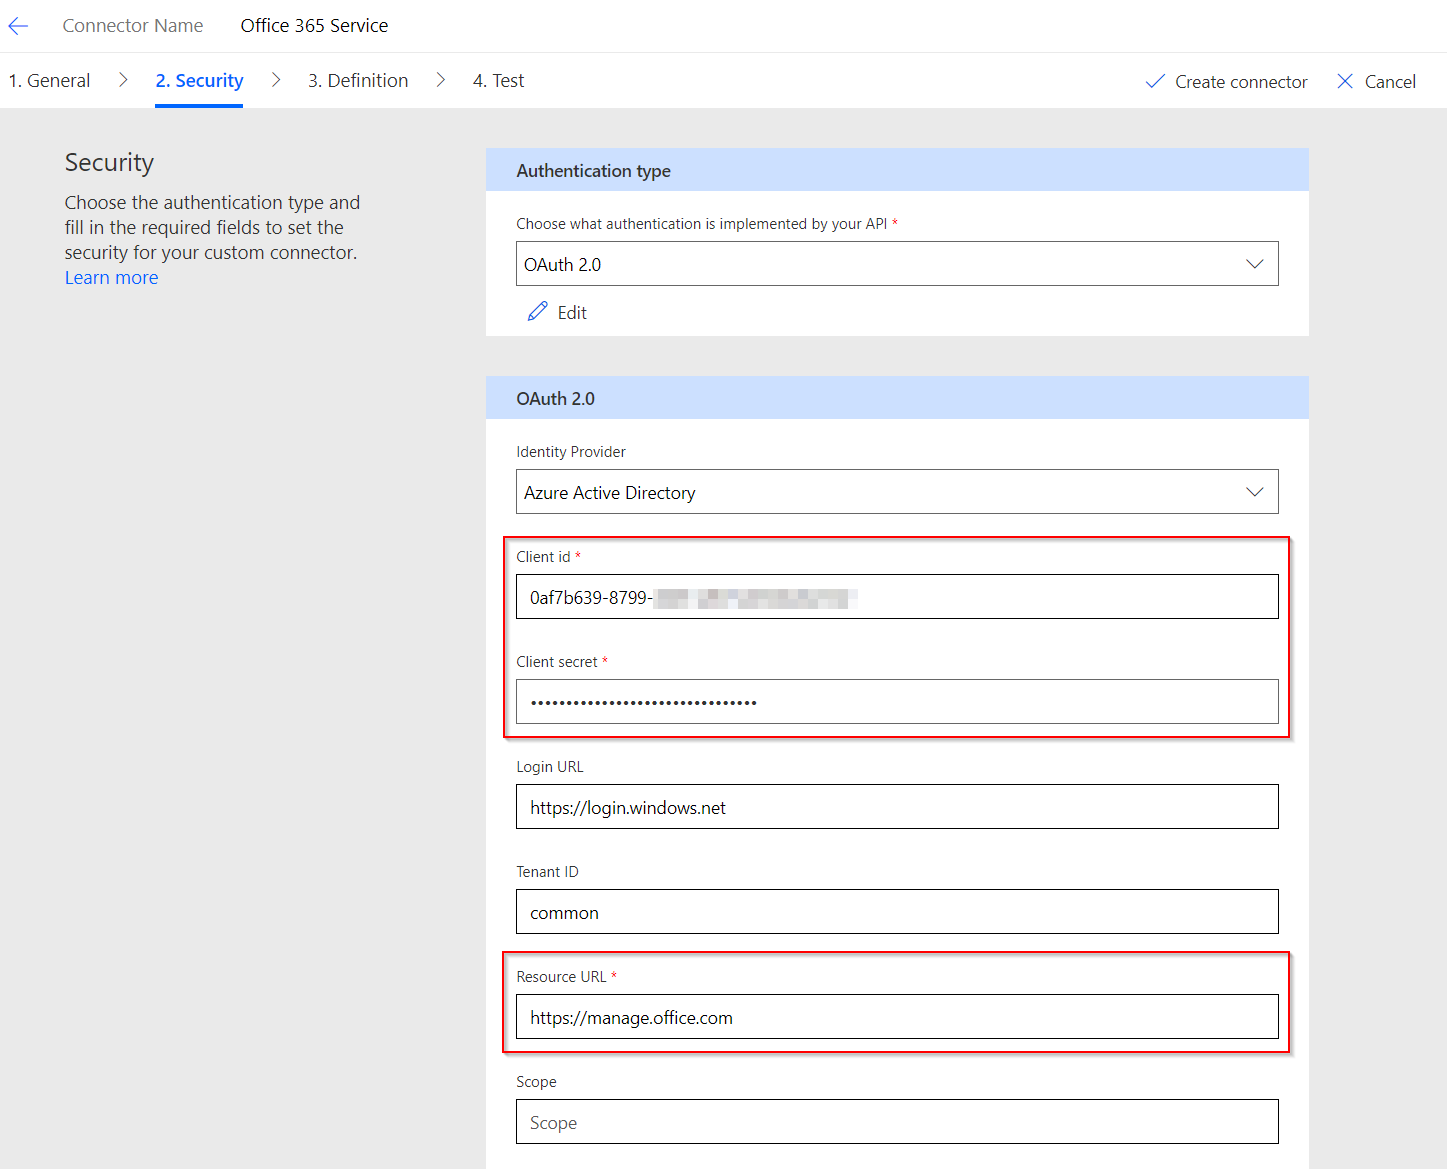Click the Client secret label
This screenshot has width=1447, height=1169.
pyautogui.click(x=557, y=662)
